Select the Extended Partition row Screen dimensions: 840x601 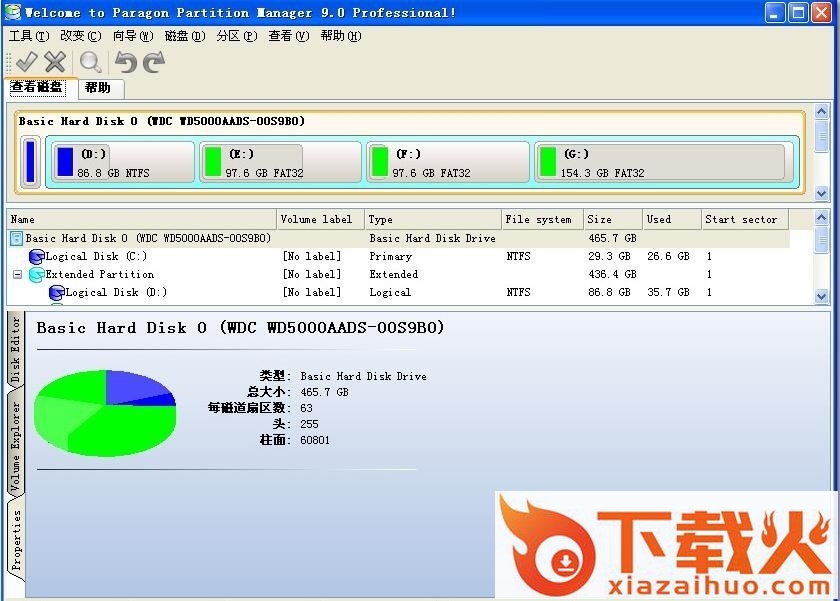pyautogui.click(x=399, y=275)
